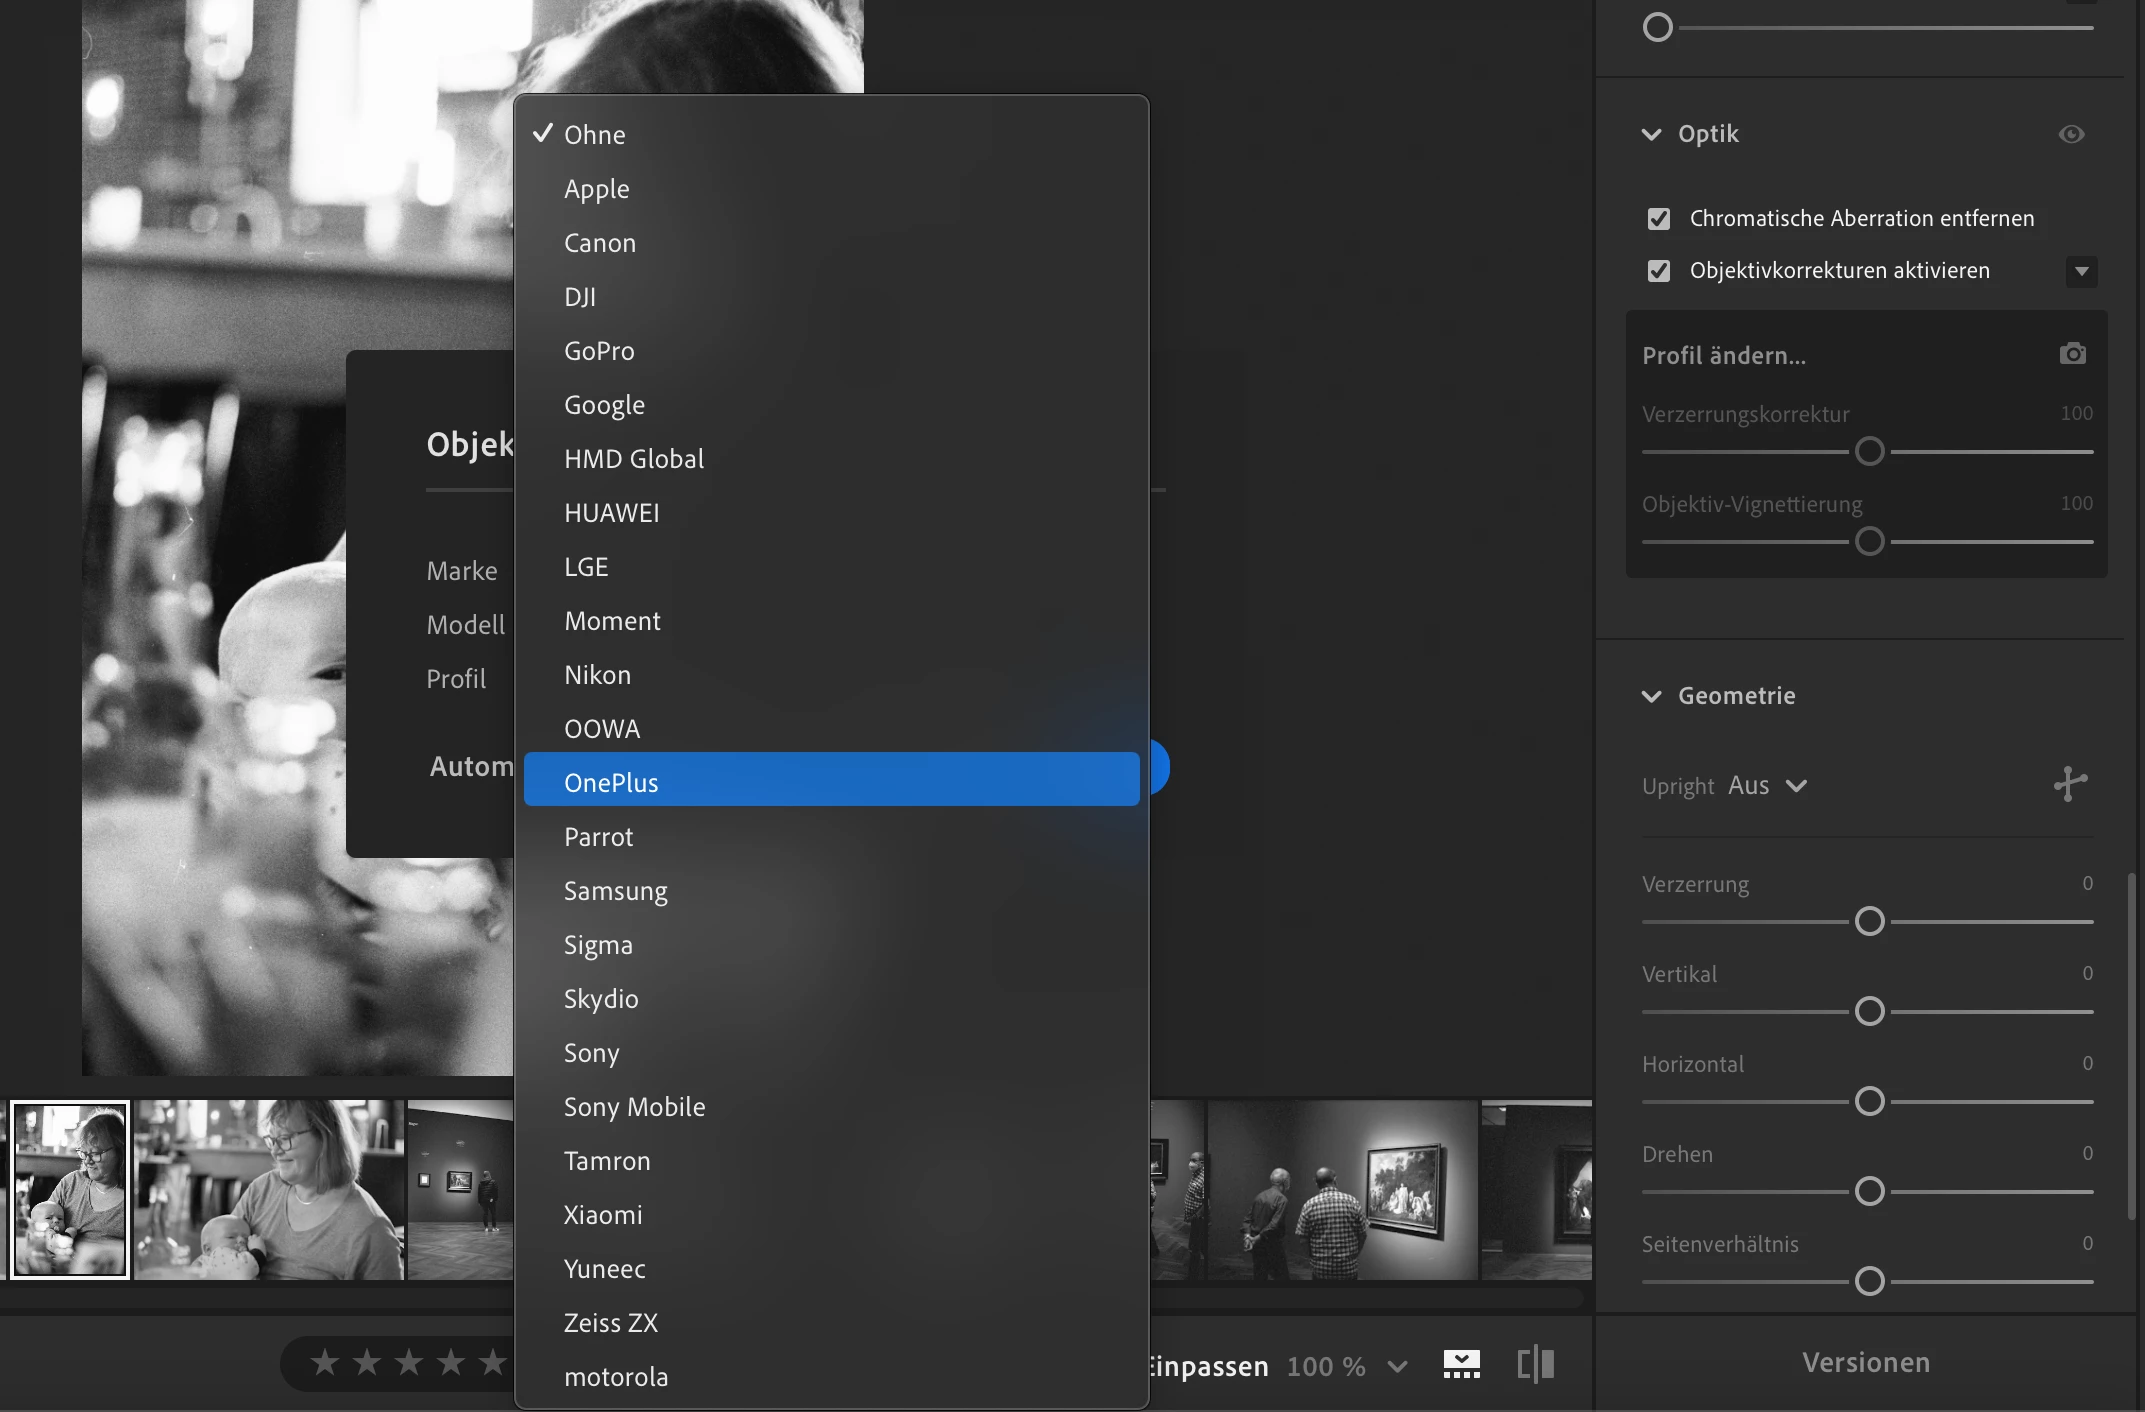Click the camera icon beside Profil ändern
2145x1412 pixels.
(x=2072, y=354)
